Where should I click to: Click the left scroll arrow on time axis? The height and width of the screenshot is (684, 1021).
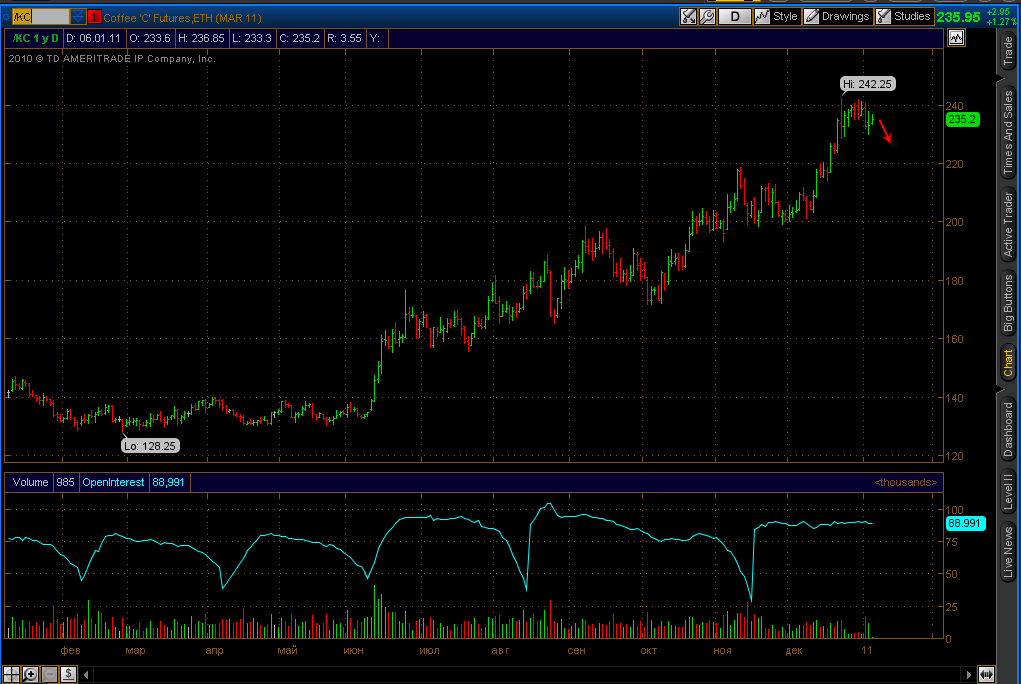coord(86,674)
